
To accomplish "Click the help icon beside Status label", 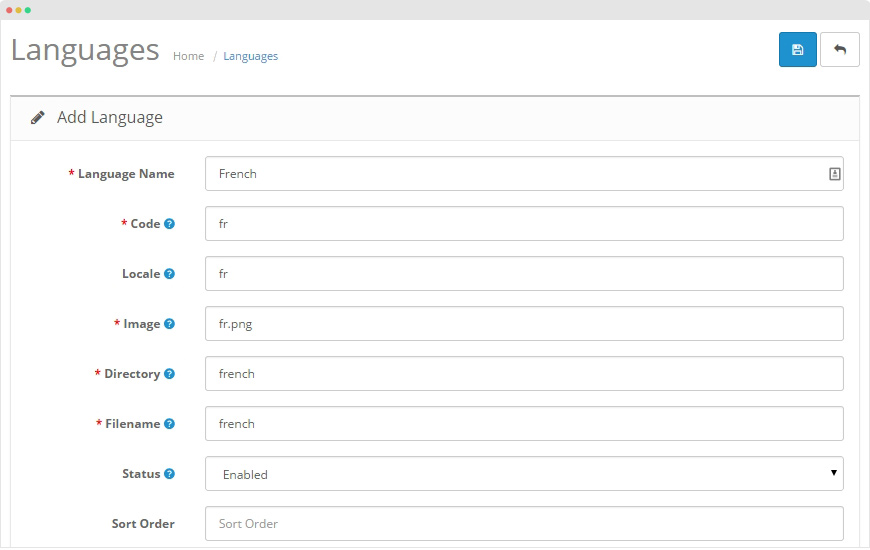I will coord(169,474).
